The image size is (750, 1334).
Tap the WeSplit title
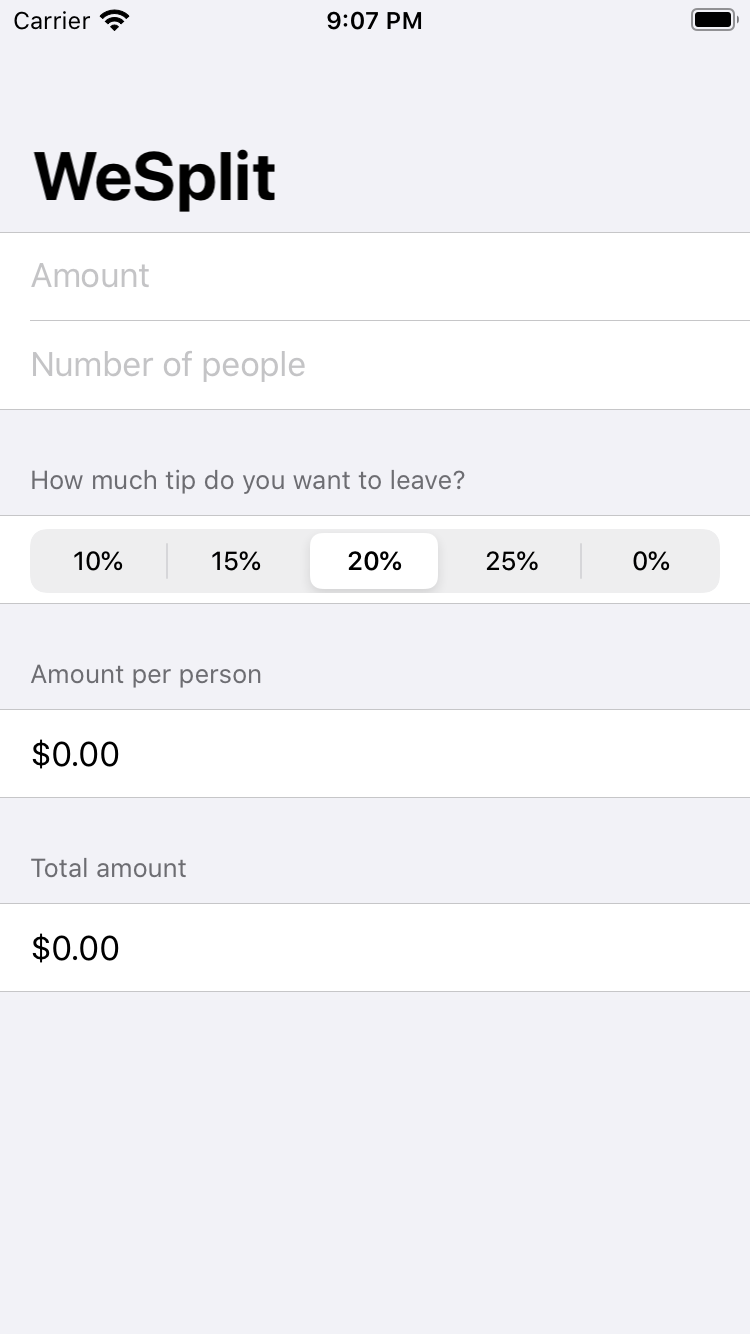(155, 178)
